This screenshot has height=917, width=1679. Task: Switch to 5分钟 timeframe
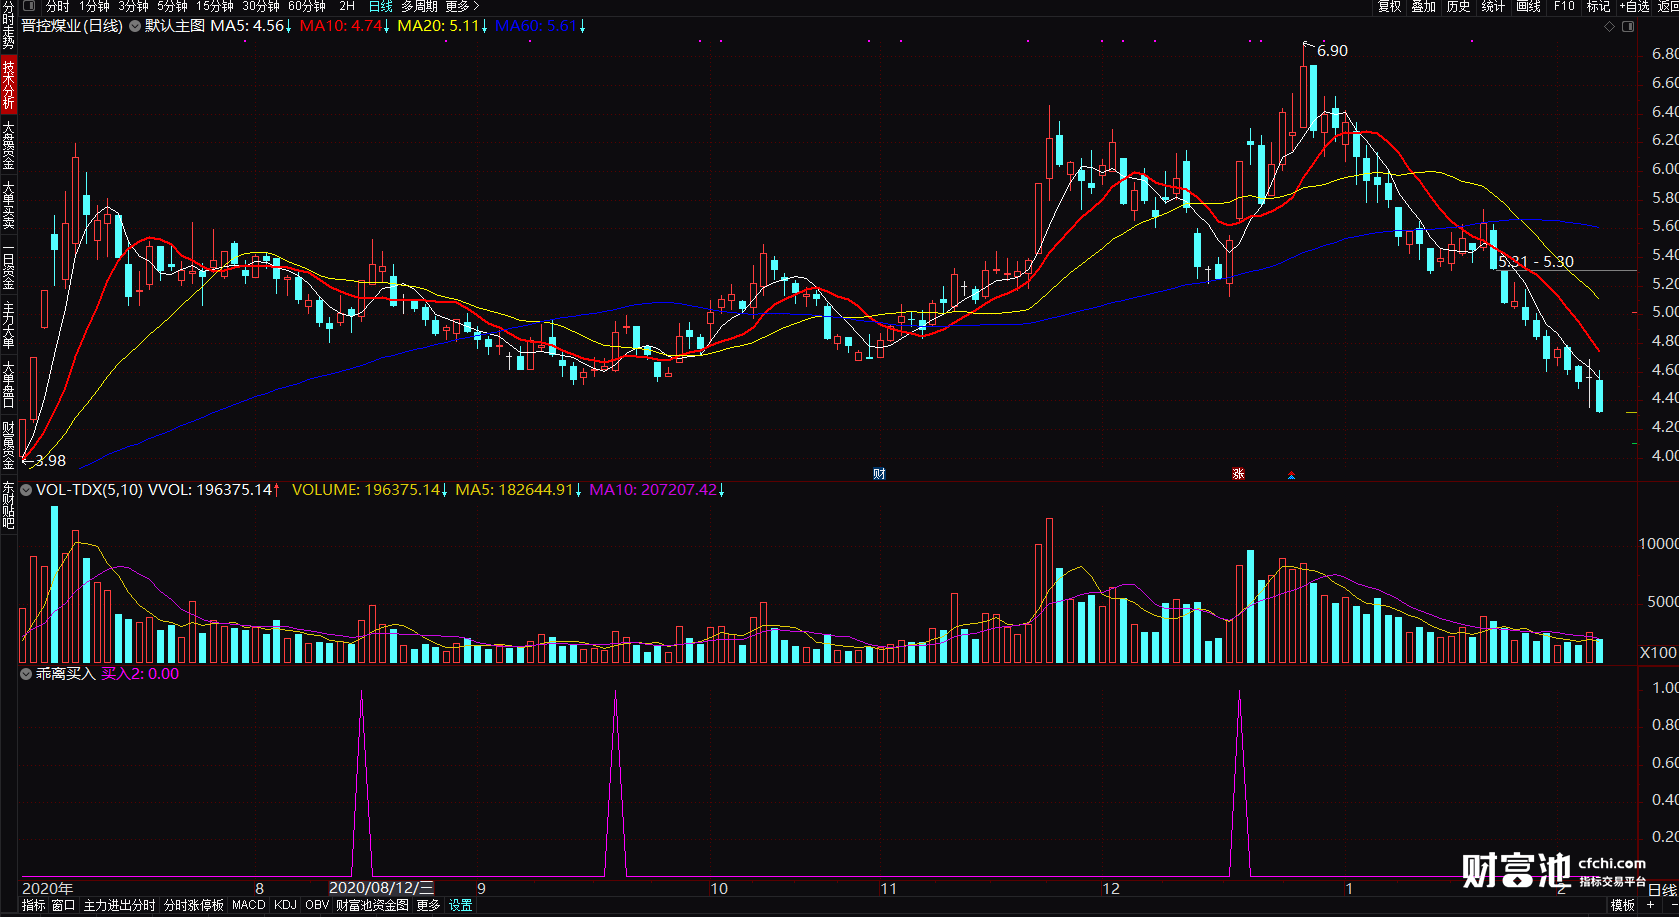point(172,6)
